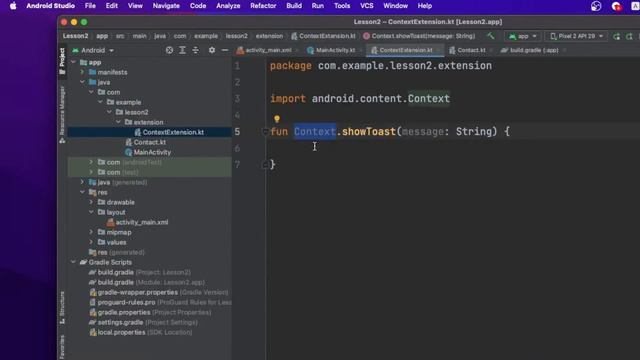Click line number 6 in the gutter
The image size is (640, 360).
coord(238,148)
